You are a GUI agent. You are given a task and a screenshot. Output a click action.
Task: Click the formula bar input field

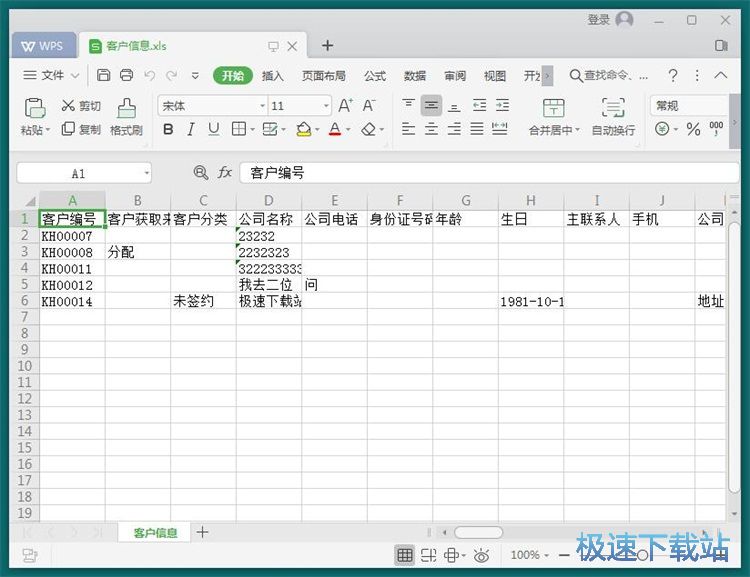(x=489, y=173)
